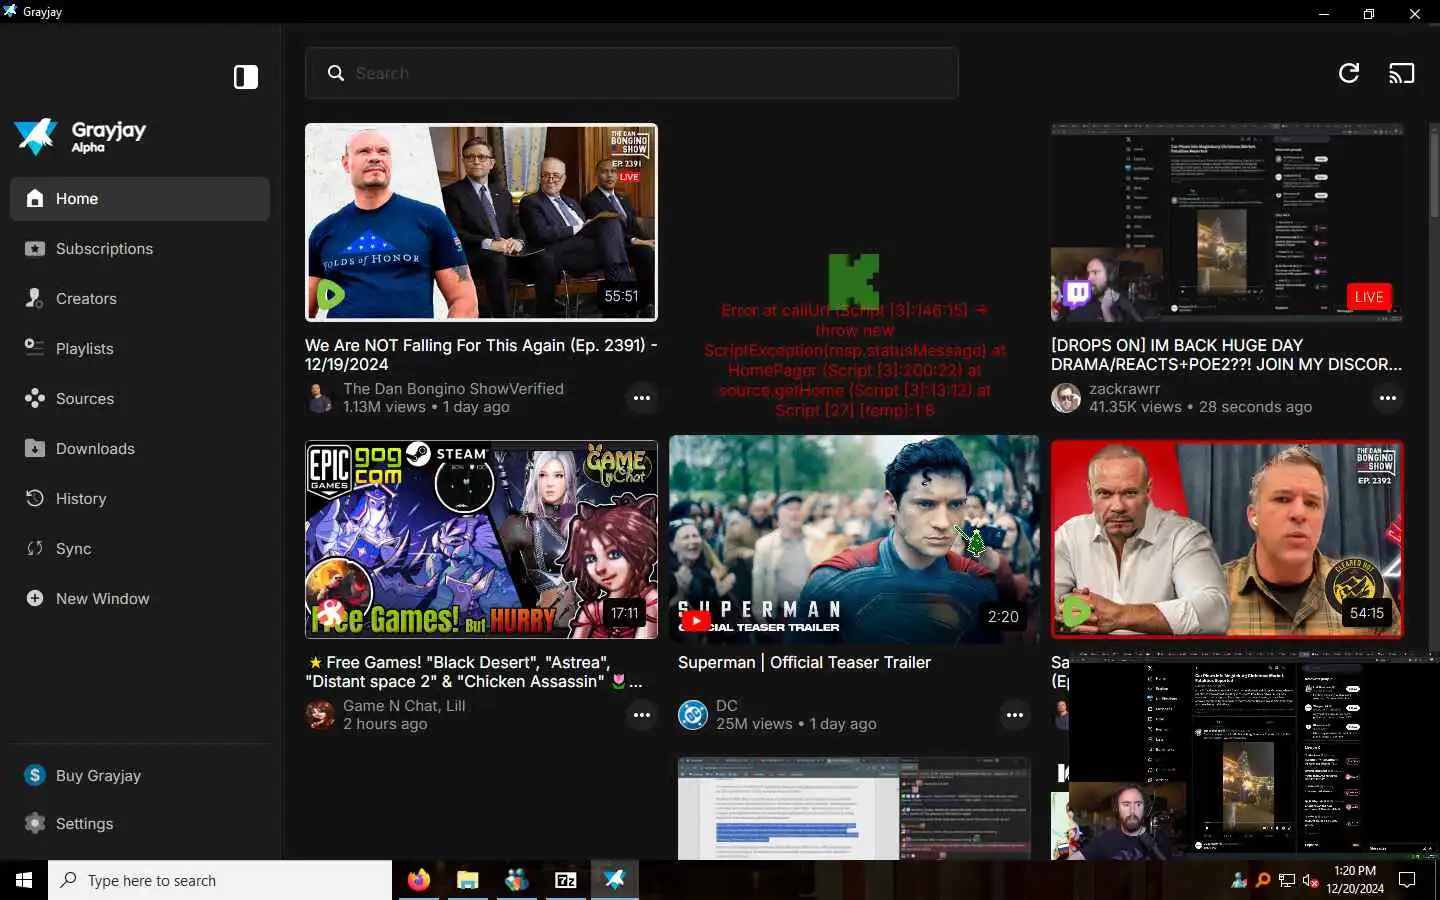The height and width of the screenshot is (900, 1440).
Task: Open the Free Games thumbnail
Action: coord(481,539)
